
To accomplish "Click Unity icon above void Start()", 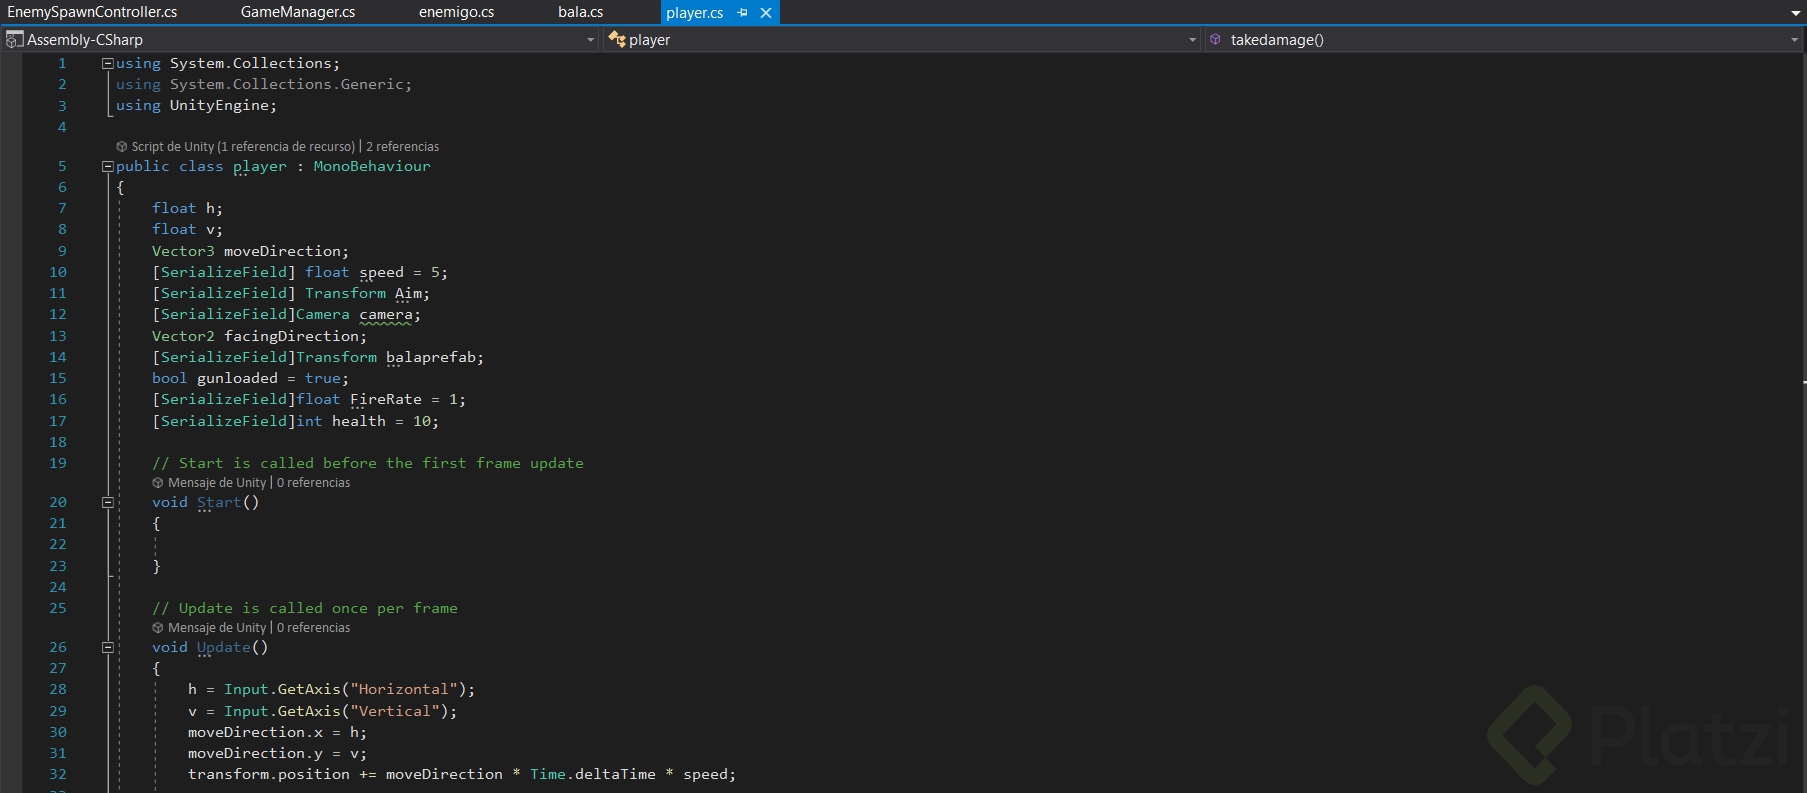I will coord(158,483).
